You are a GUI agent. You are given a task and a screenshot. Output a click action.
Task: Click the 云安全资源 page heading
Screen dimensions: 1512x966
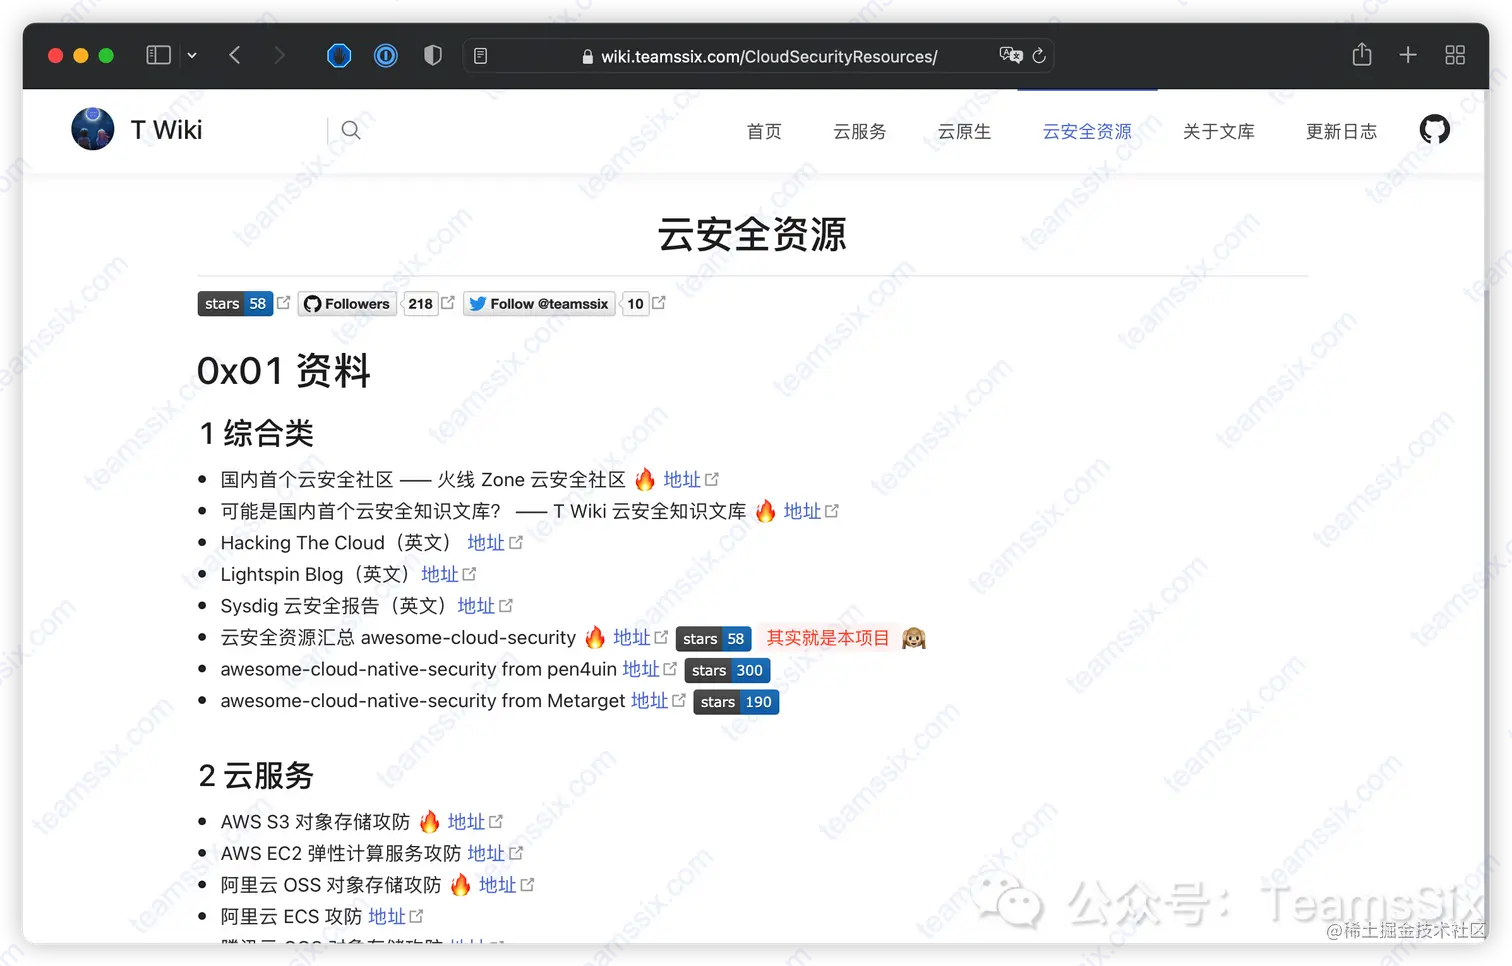[x=752, y=234]
